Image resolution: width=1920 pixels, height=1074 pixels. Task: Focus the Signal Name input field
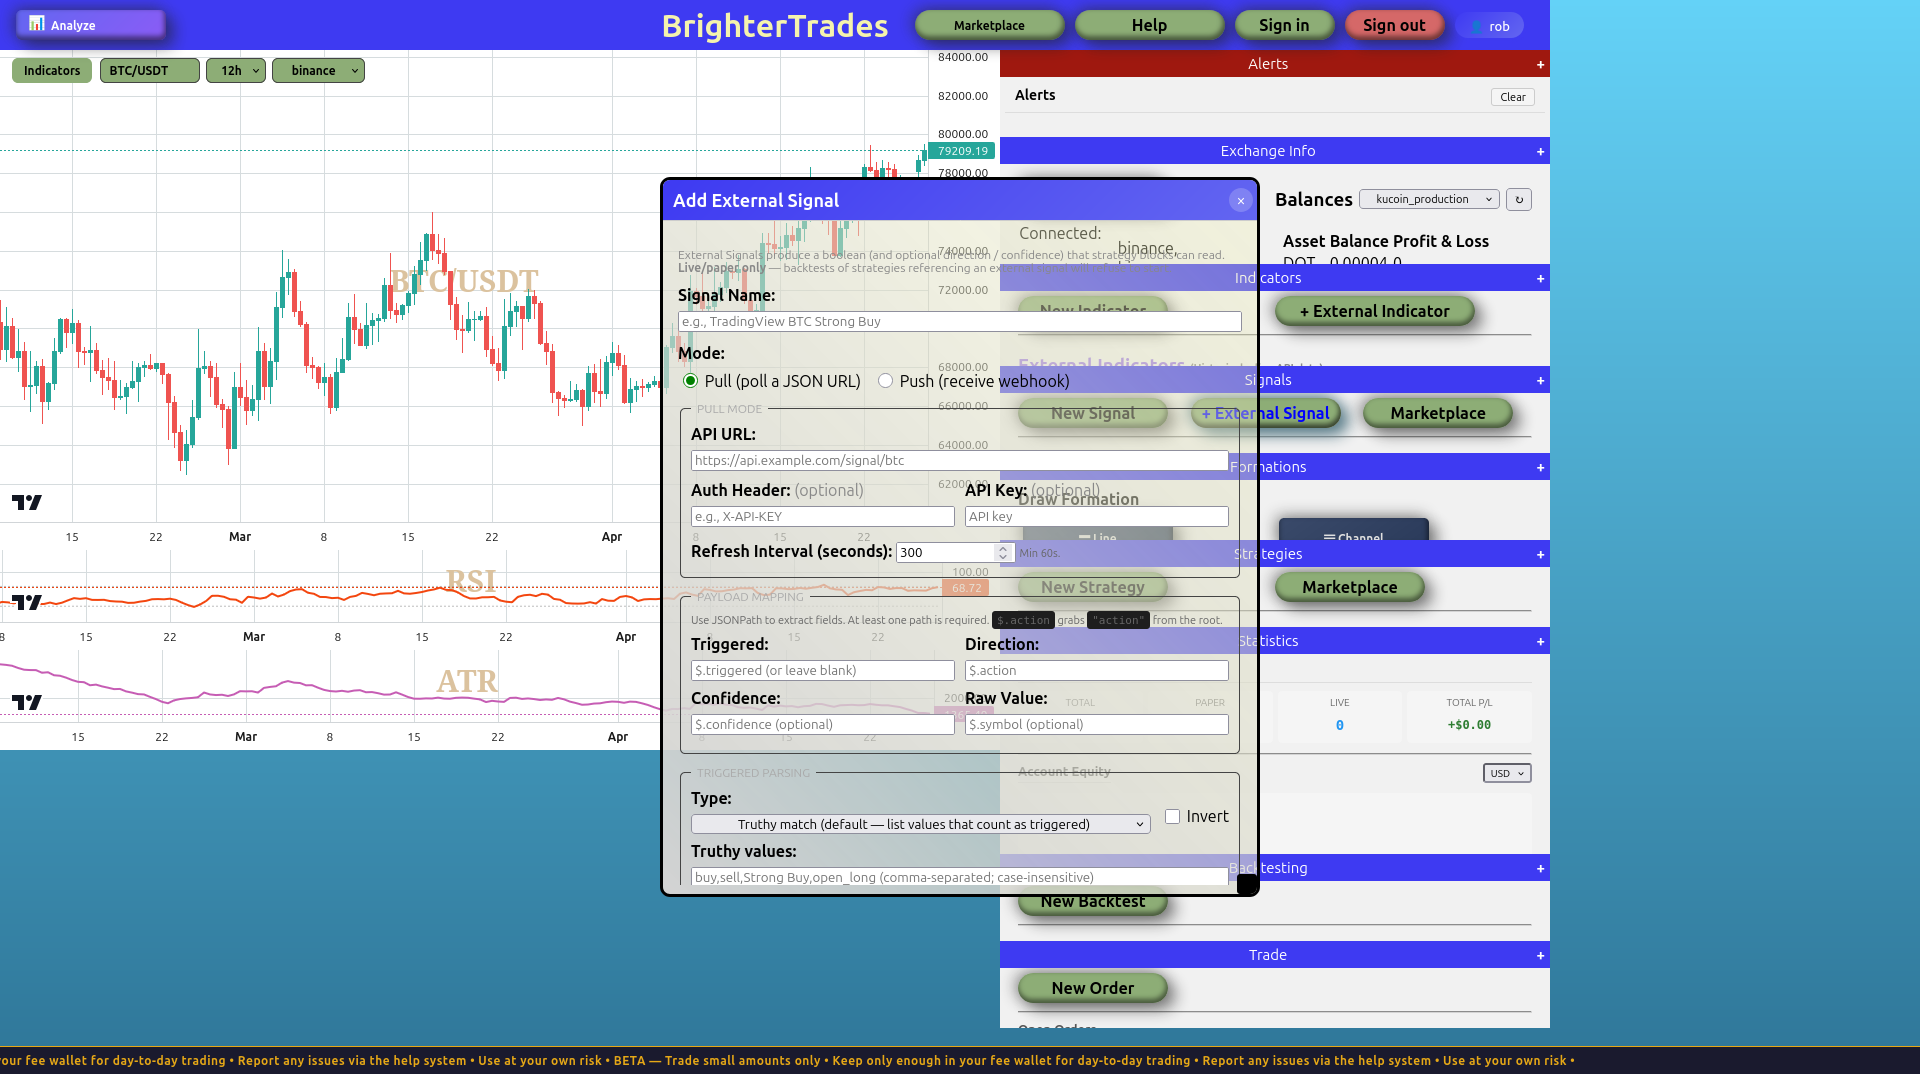click(x=959, y=322)
